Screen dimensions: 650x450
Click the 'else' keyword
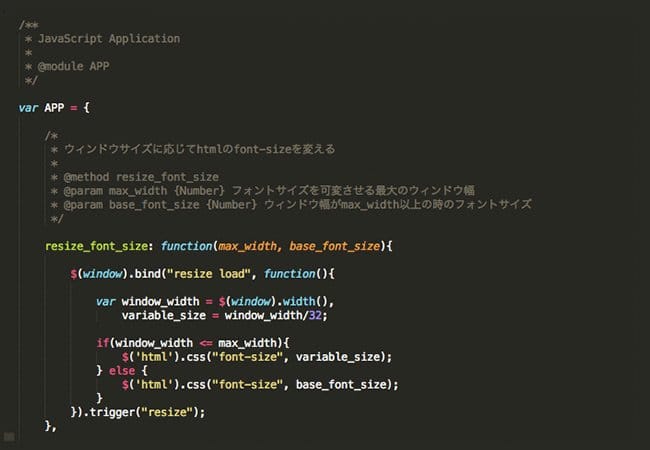[x=122, y=370]
